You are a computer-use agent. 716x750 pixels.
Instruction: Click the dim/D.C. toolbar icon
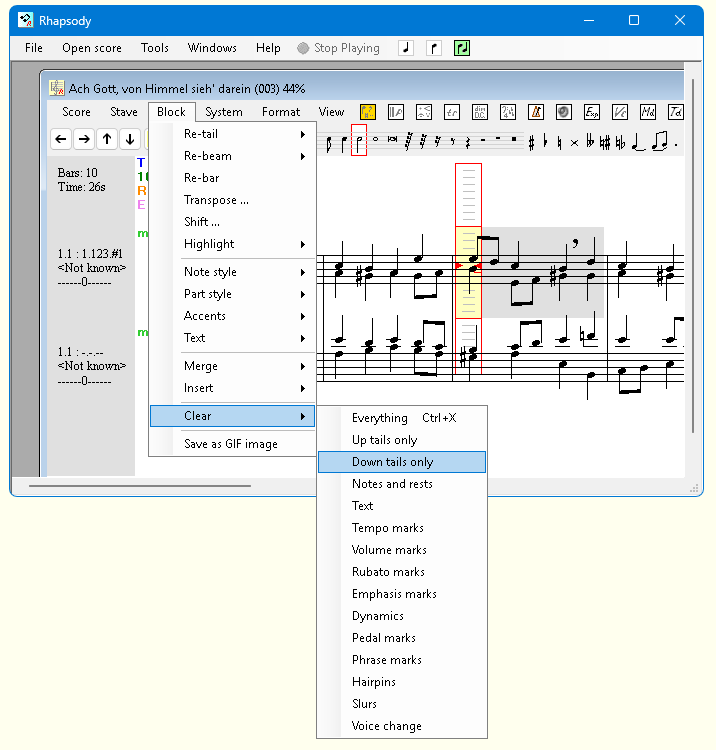pos(480,113)
